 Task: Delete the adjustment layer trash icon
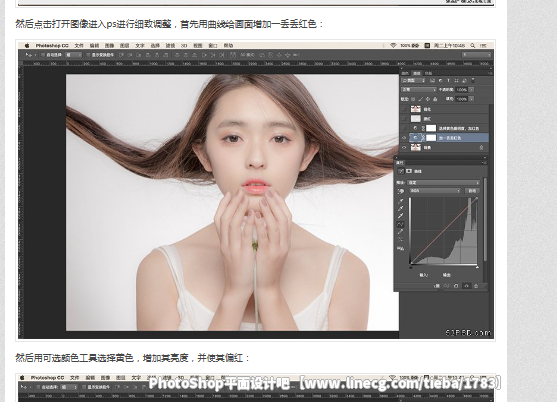476,286
